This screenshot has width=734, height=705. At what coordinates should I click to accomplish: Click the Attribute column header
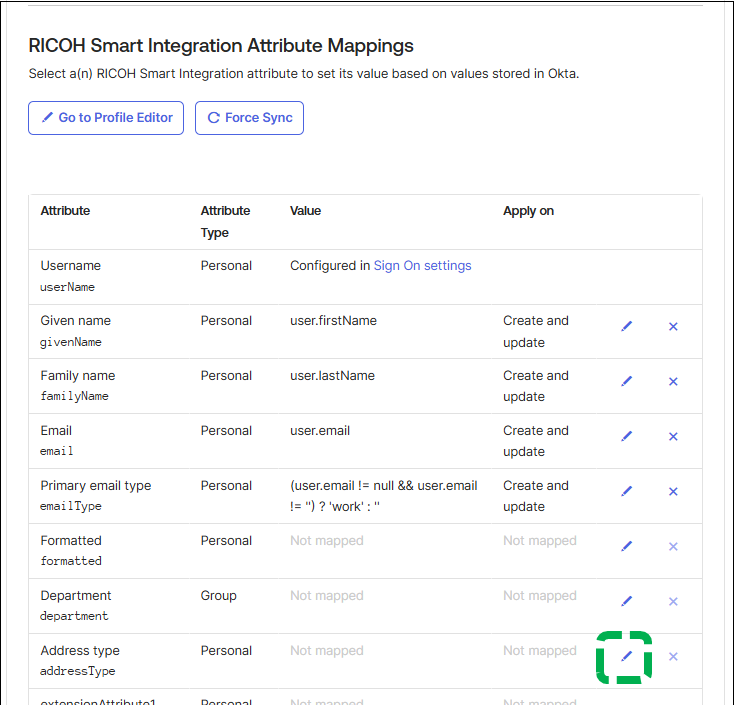click(65, 211)
